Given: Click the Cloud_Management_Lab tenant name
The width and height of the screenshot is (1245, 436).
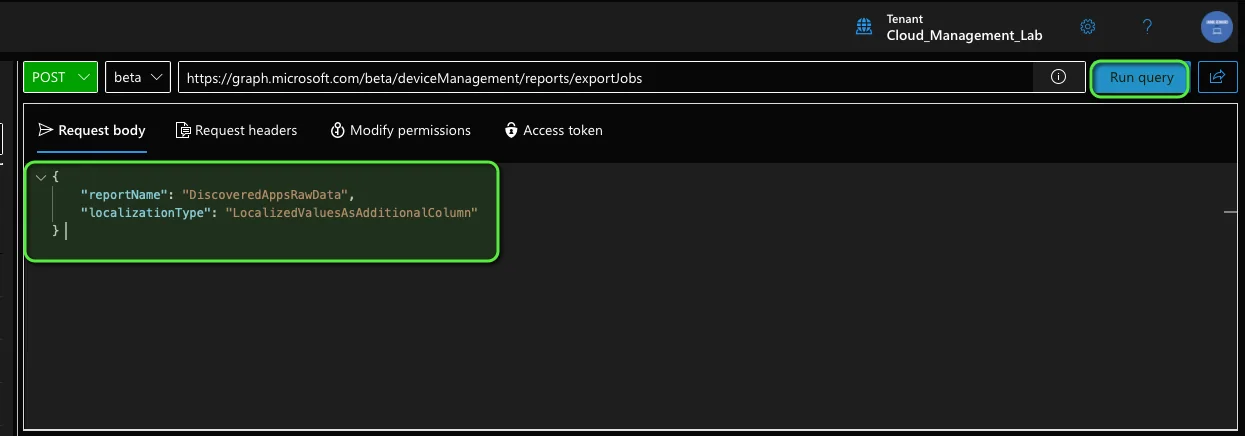Looking at the screenshot, I should pyautogui.click(x=964, y=36).
